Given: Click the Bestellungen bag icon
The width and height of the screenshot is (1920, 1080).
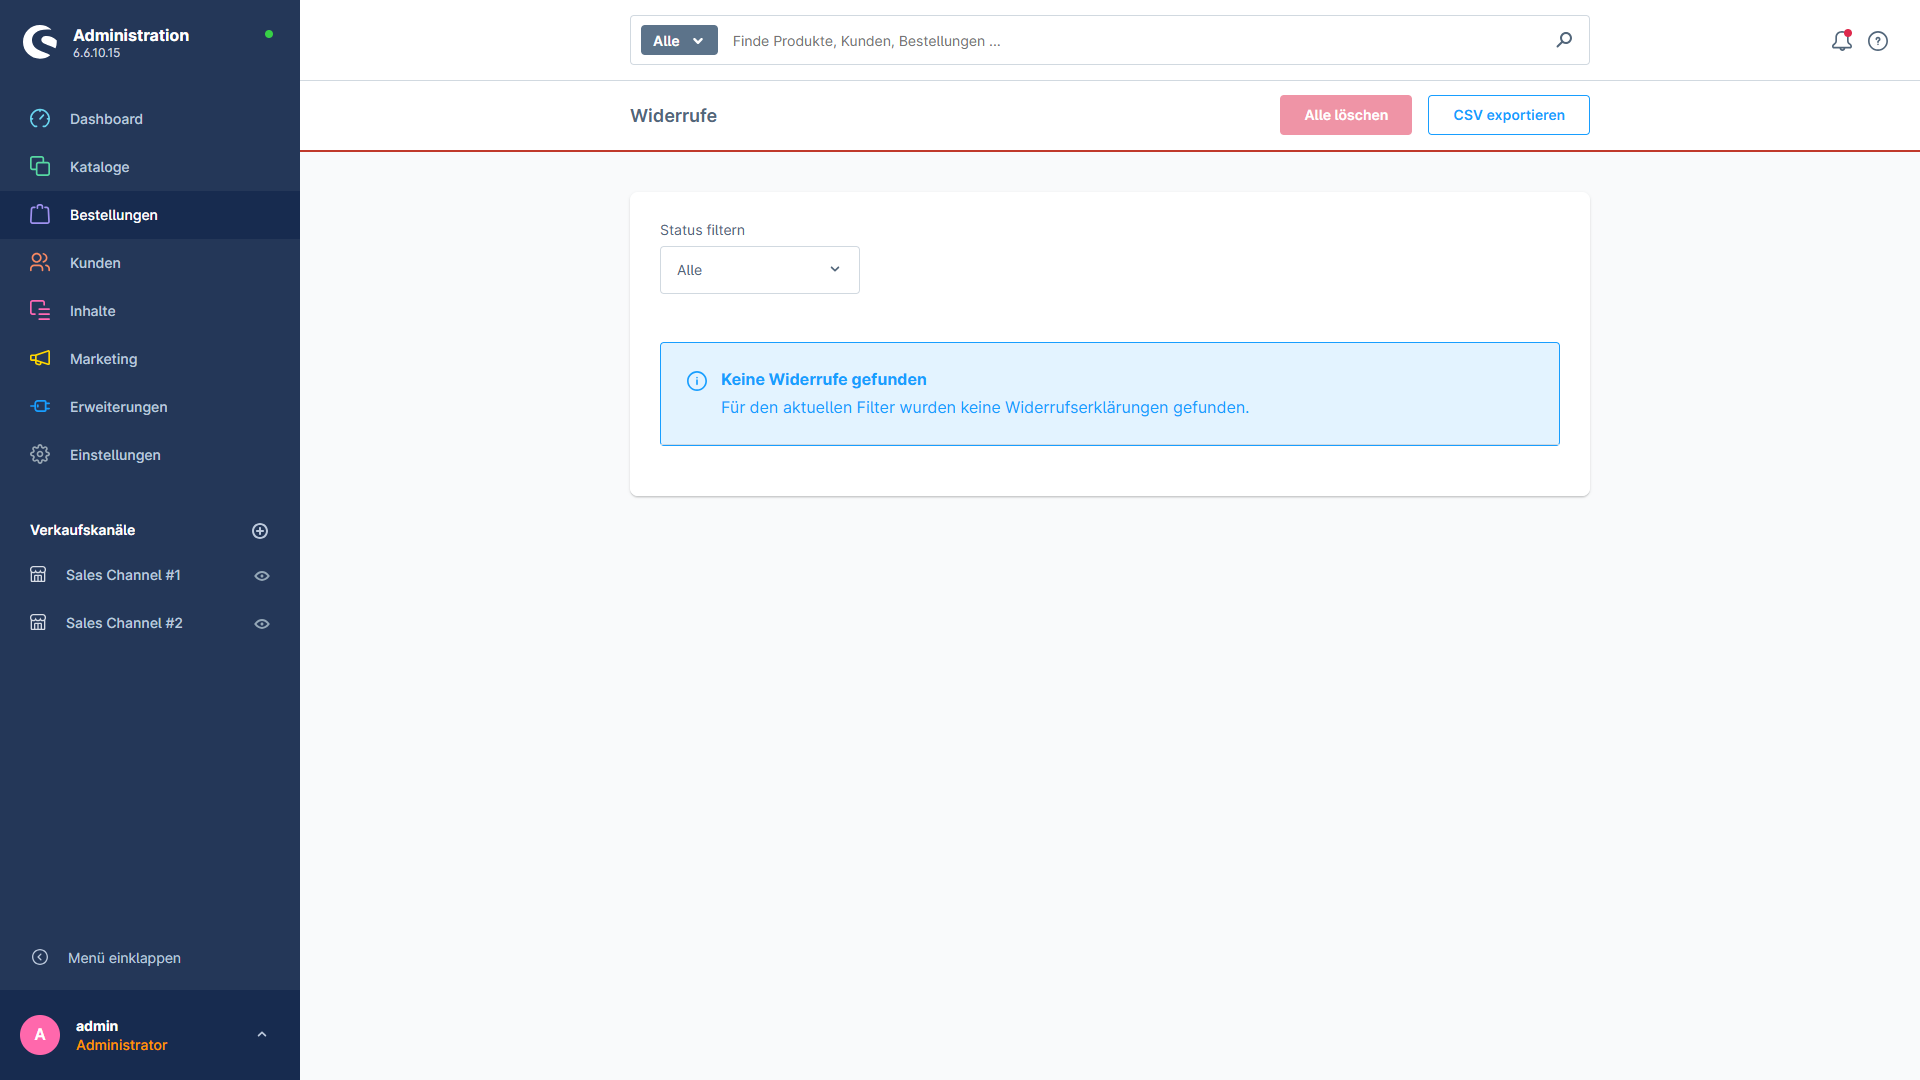Looking at the screenshot, I should (40, 215).
